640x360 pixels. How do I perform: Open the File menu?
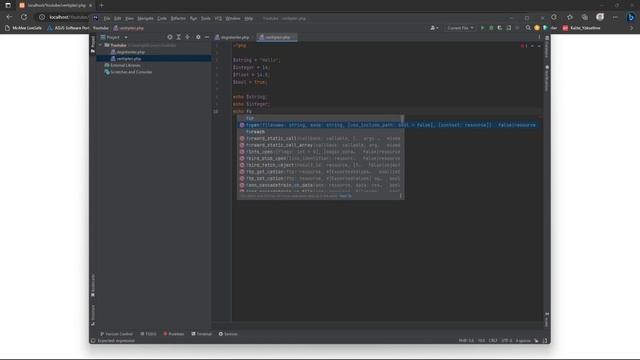point(107,18)
